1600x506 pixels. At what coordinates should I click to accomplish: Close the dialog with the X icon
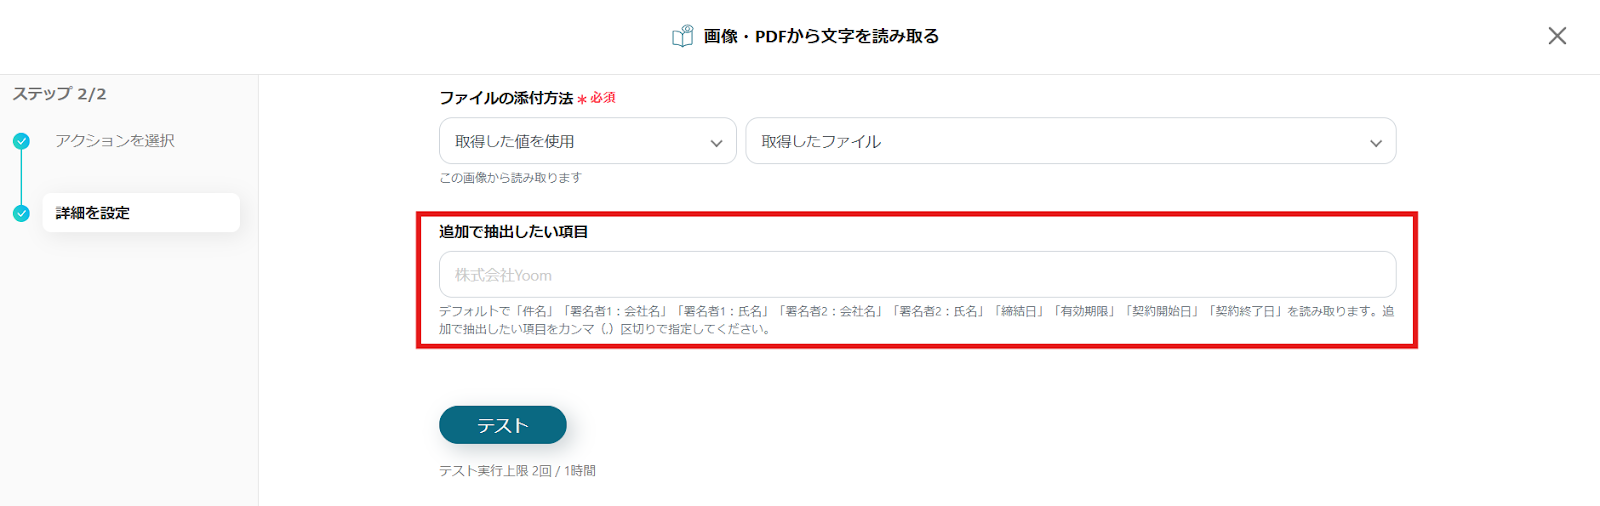pyautogui.click(x=1557, y=36)
